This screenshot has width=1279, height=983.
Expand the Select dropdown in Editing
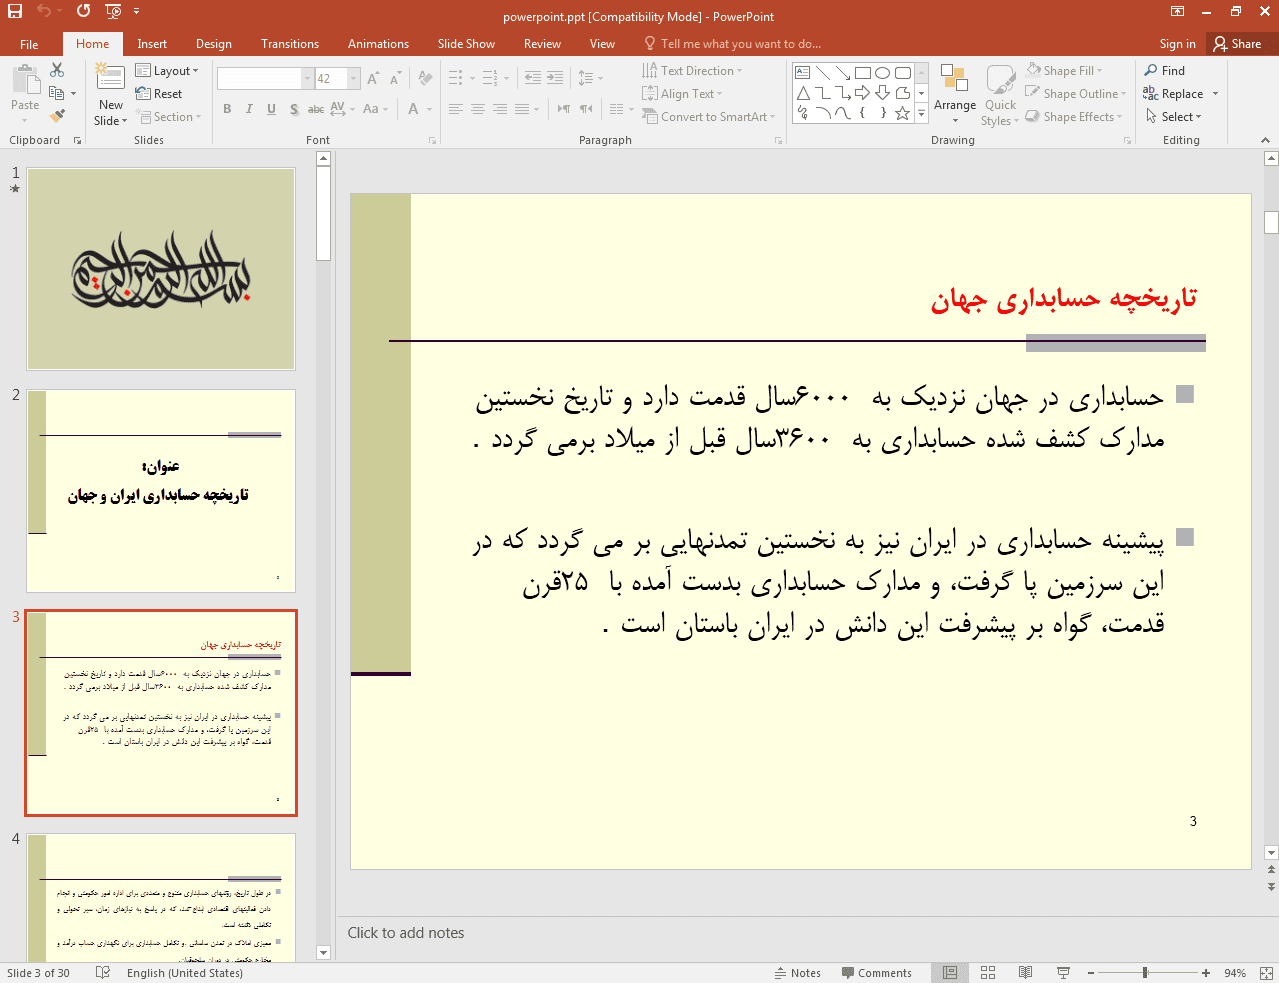1180,117
